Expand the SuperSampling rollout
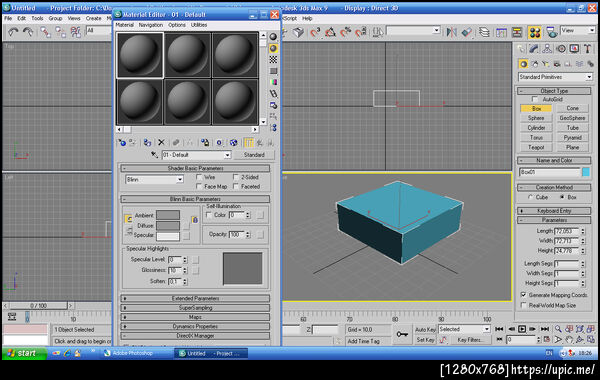600x380 pixels. (195, 308)
